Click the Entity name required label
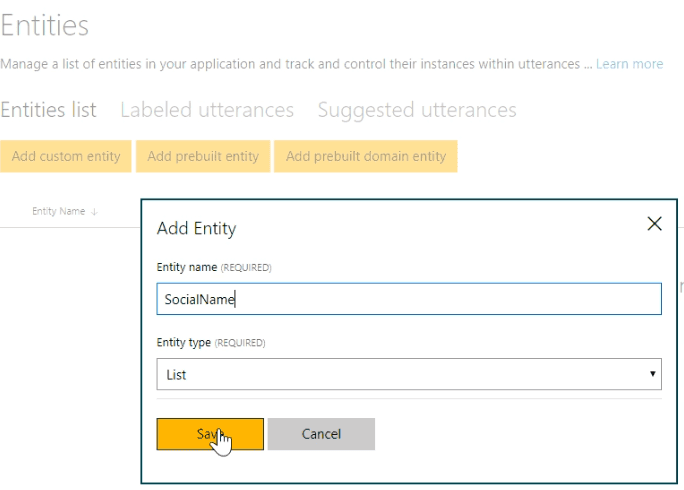 click(x=214, y=268)
